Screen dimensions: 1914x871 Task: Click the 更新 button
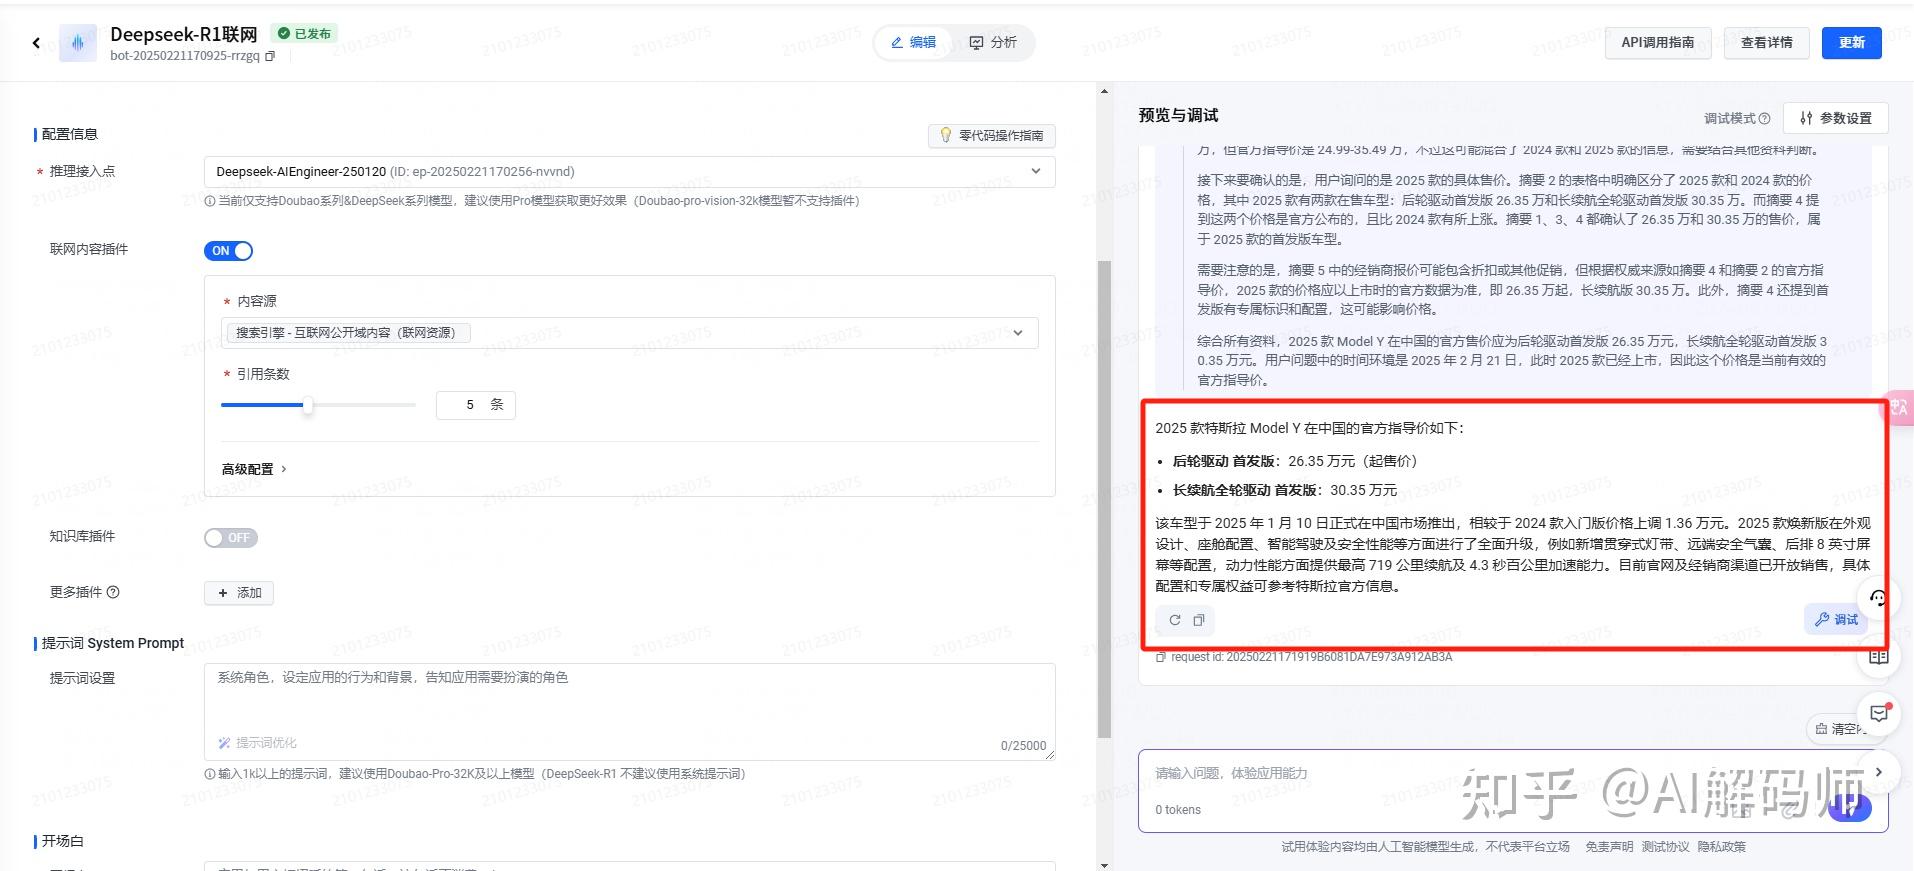(1851, 43)
